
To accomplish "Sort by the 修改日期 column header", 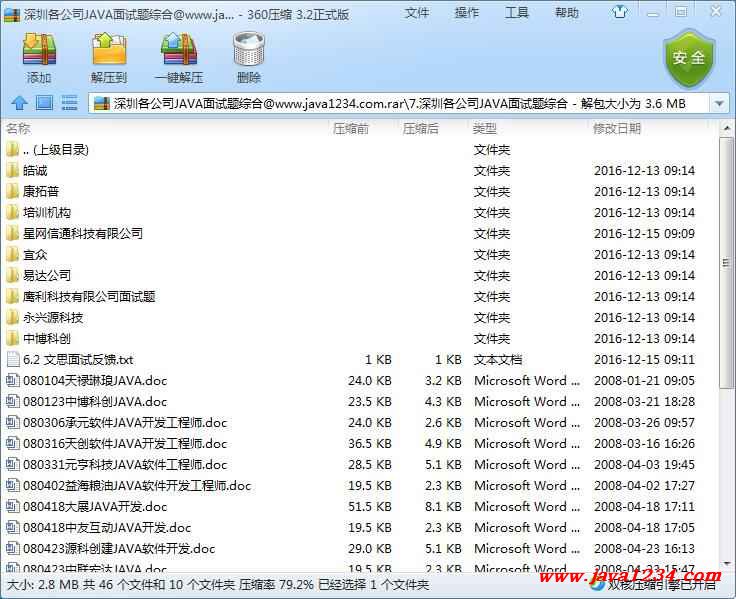I will [x=617, y=128].
